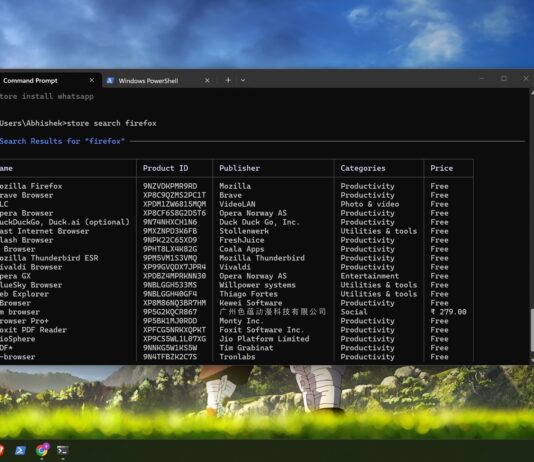Screen dimensions: 534x462
Task: Select the 'Stollenwerk' publisher cell
Action: (244, 231)
